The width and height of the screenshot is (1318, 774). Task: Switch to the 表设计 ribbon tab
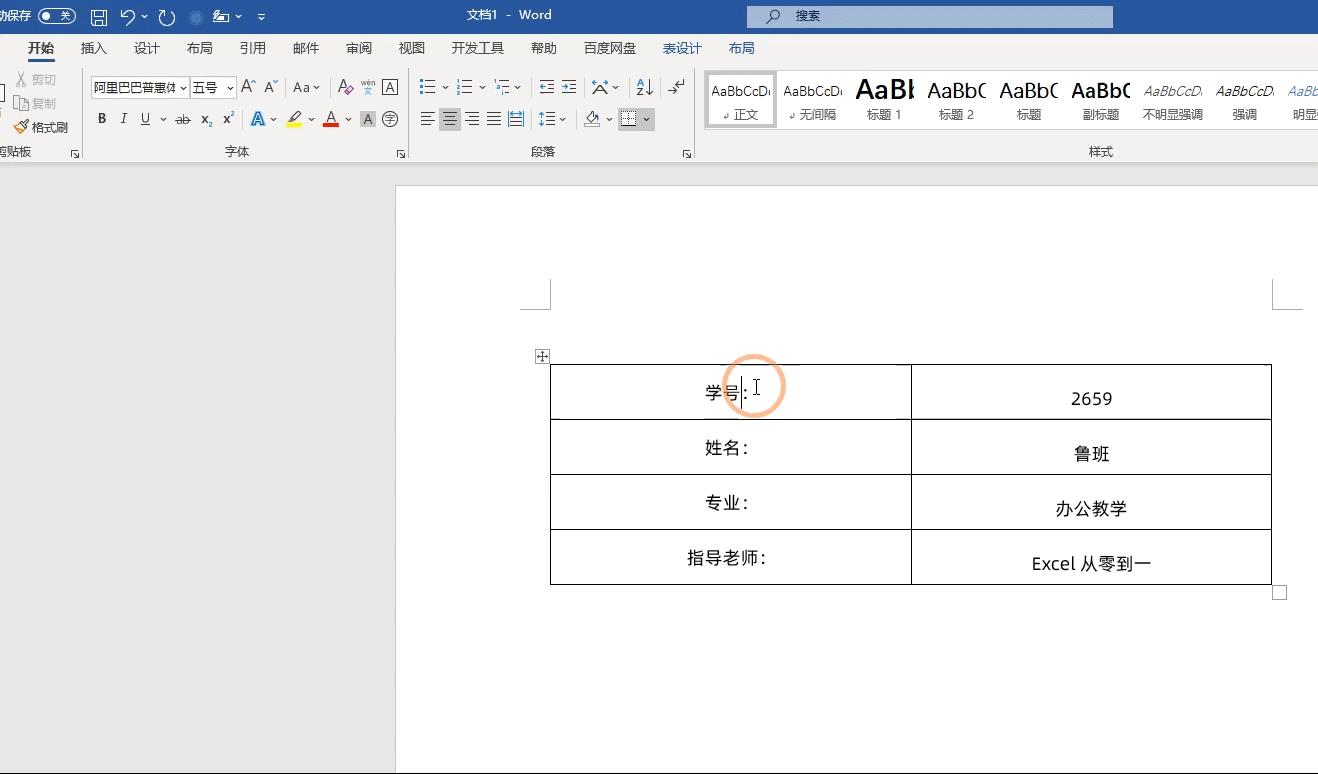pyautogui.click(x=681, y=47)
